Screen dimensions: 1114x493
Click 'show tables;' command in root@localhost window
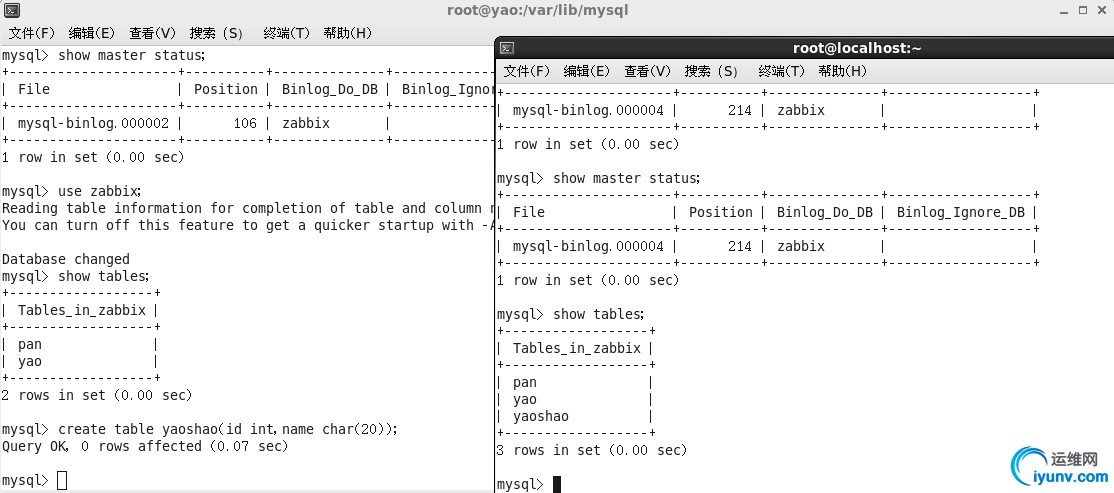598,314
